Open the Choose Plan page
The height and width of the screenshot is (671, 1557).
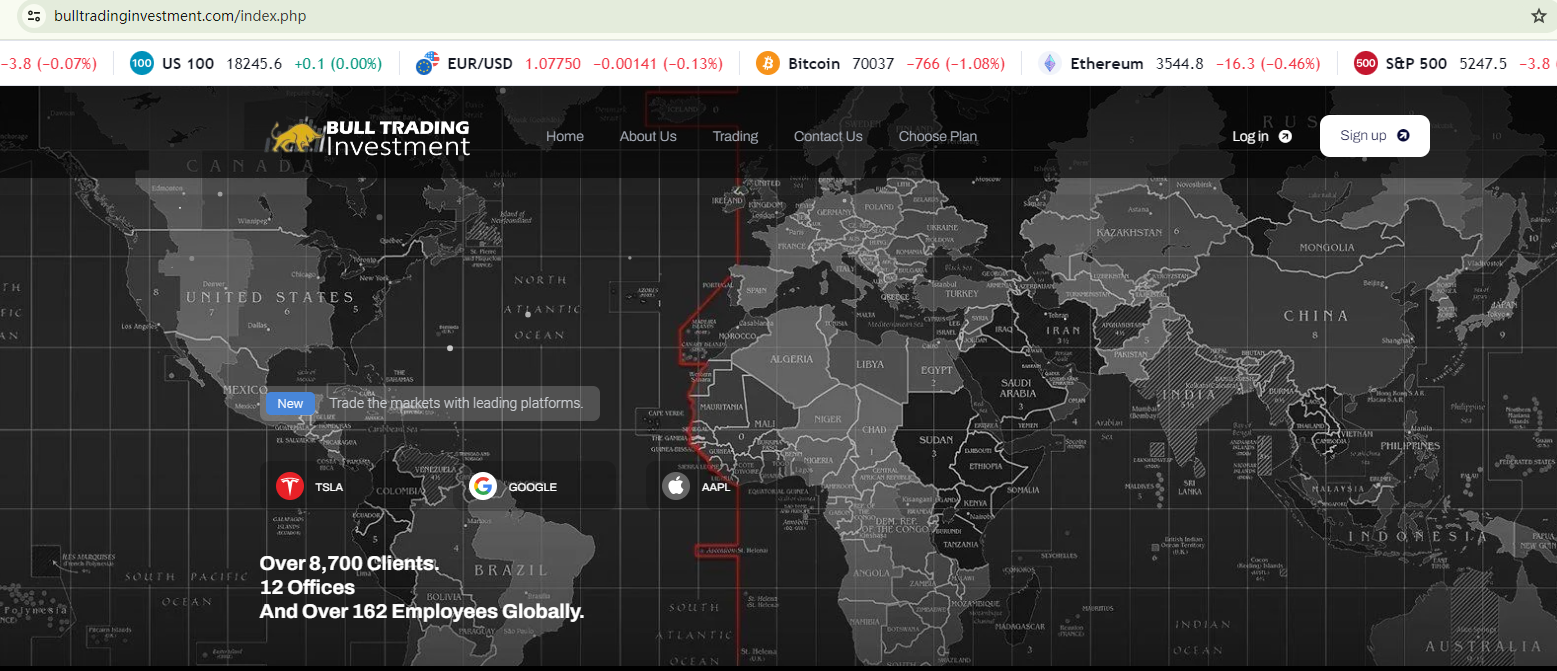point(938,136)
